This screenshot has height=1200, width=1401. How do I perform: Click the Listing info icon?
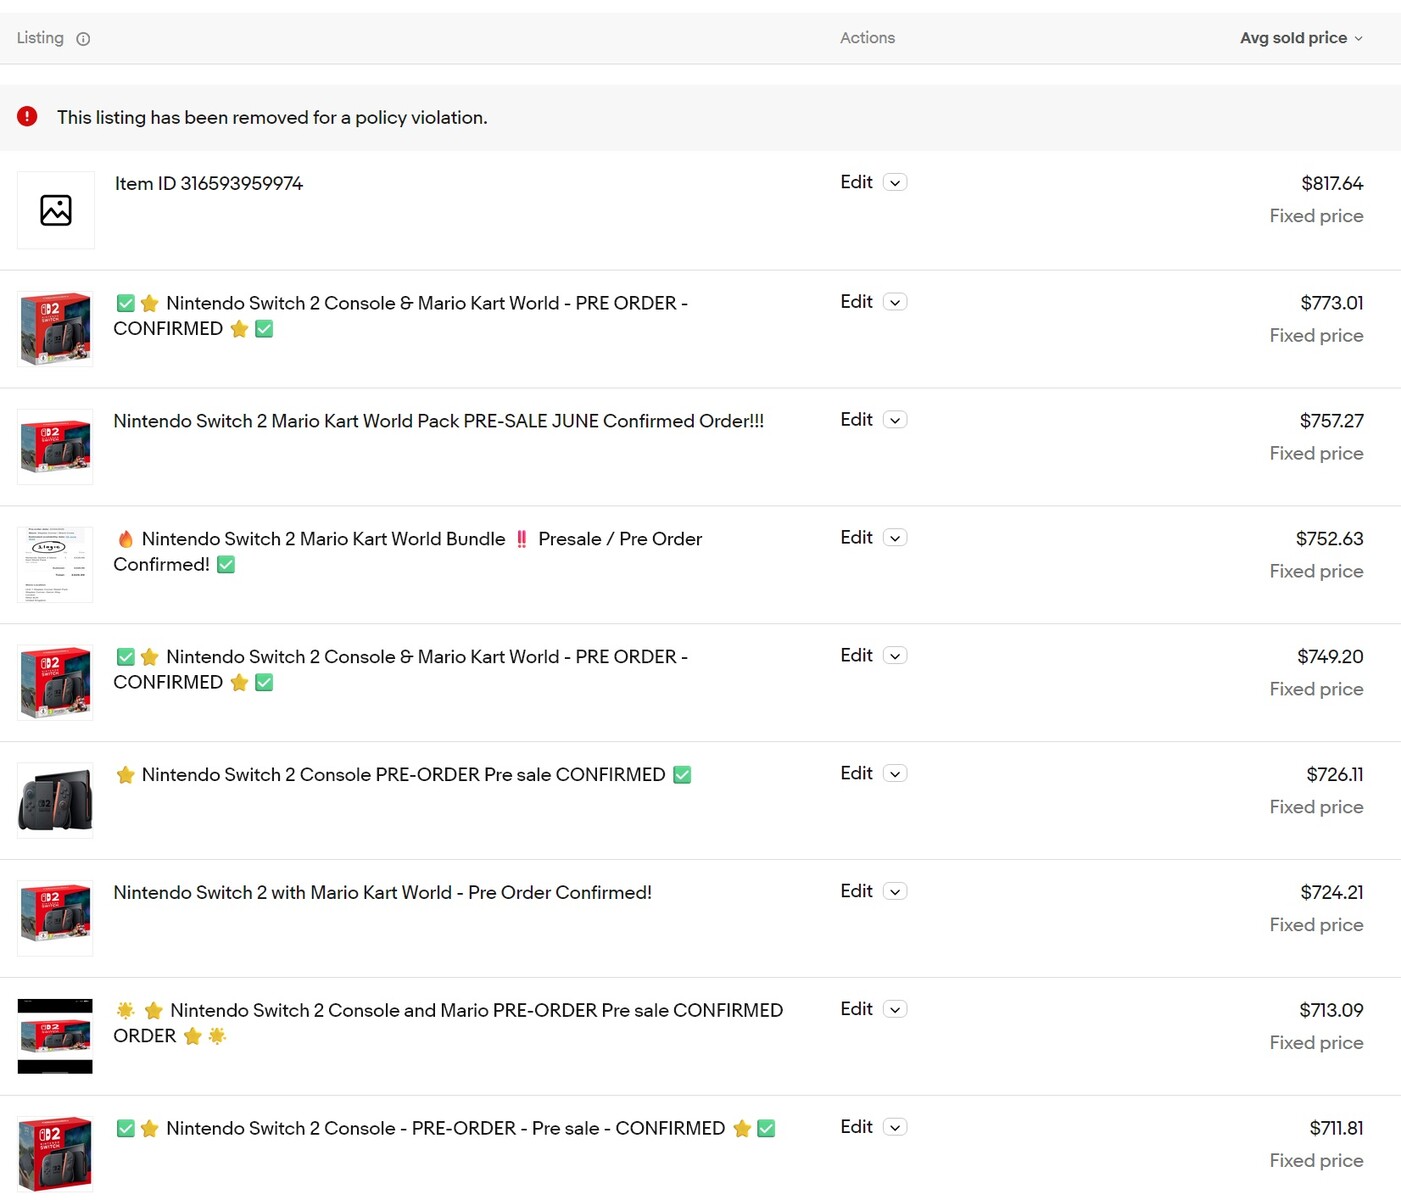click(83, 39)
